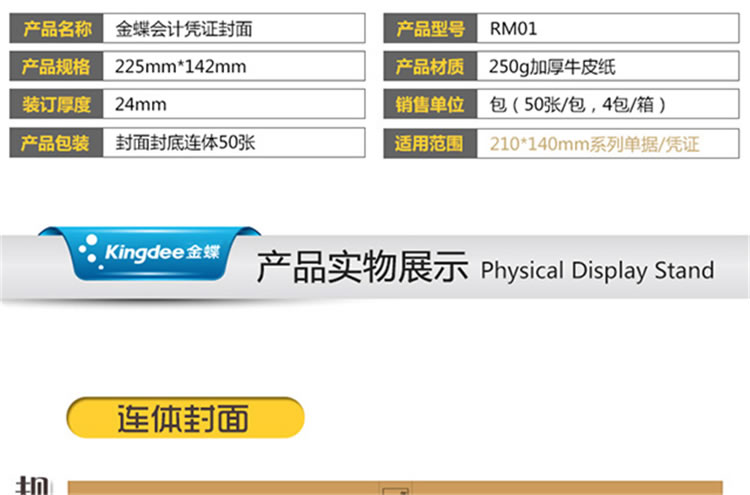Viewport: 750px width, 495px height.
Task: Select the value 包（50张/包，4包/箱）
Action: click(578, 104)
